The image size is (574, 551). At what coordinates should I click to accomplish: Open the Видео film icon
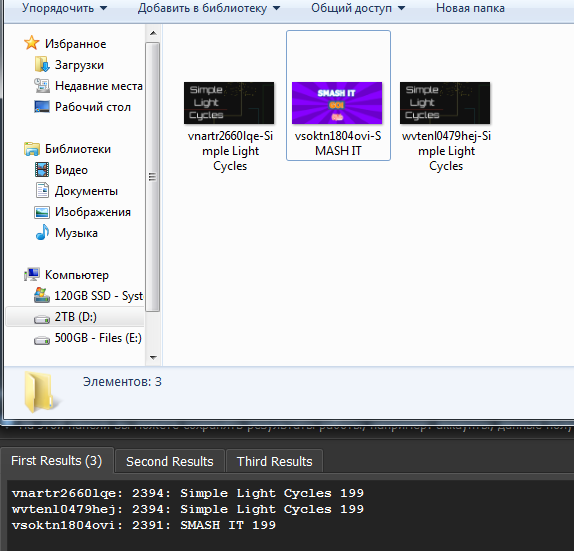[x=42, y=170]
